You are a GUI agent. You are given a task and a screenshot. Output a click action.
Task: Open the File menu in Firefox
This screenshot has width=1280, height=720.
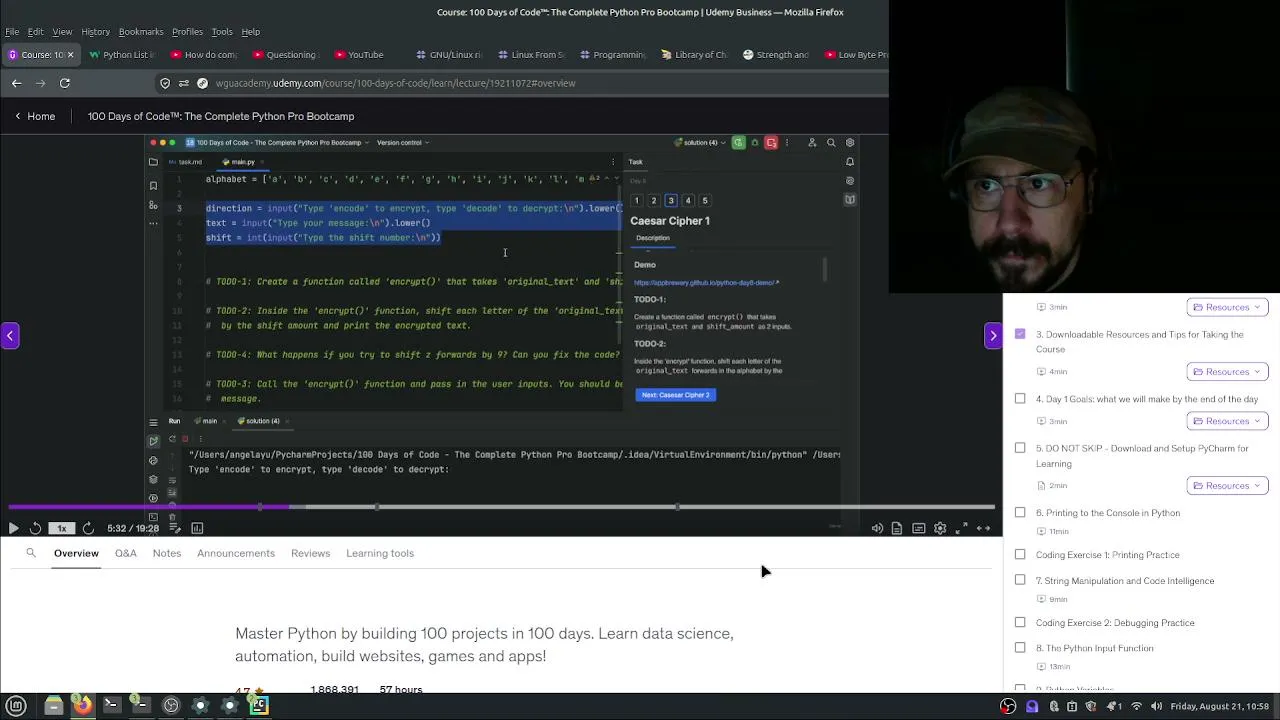12,32
